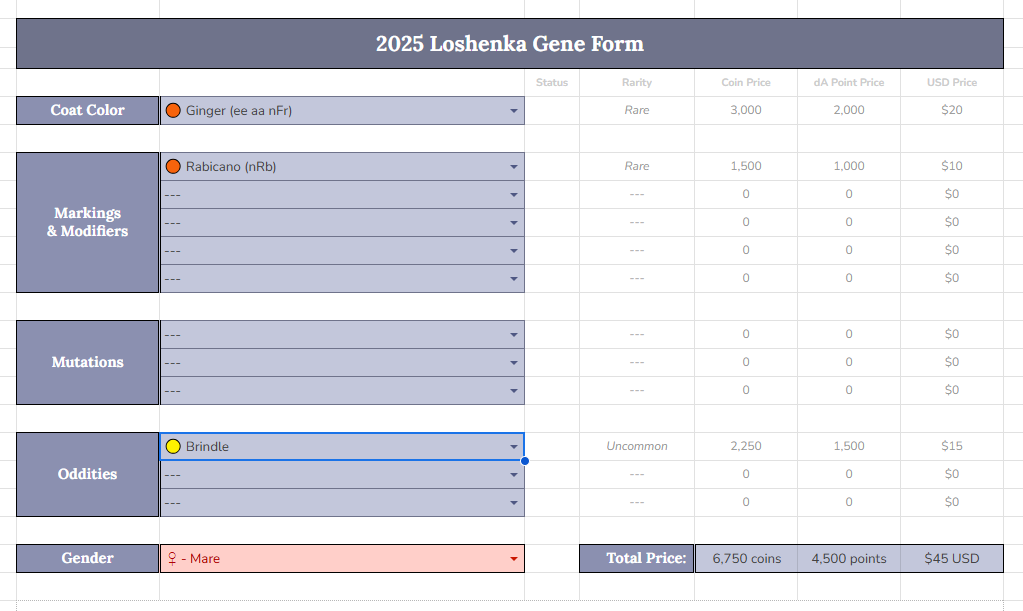The height and width of the screenshot is (611, 1023).
Task: Click the Rarity column header
Action: [637, 82]
